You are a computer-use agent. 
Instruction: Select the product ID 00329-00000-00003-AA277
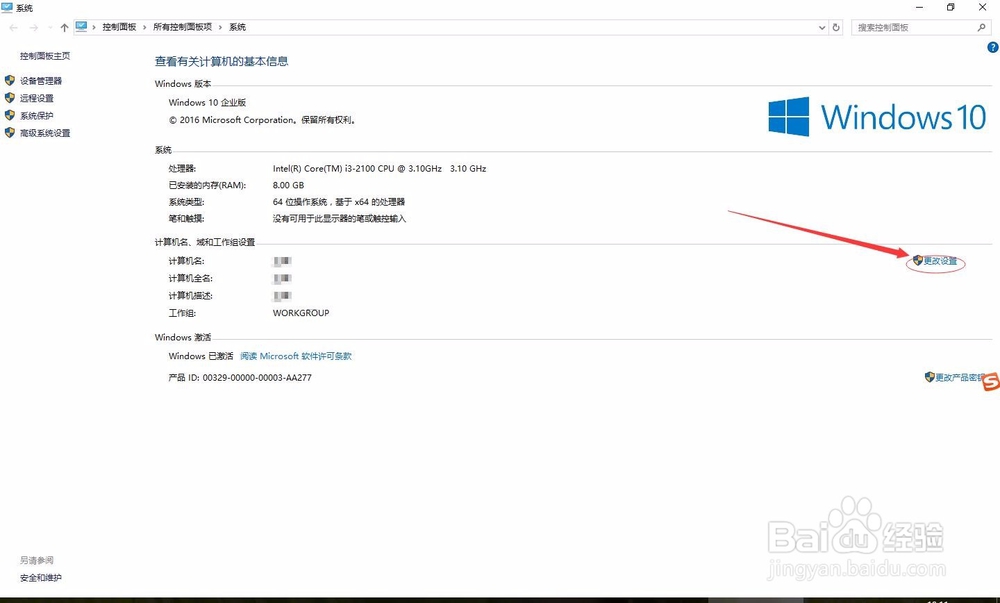(257, 377)
